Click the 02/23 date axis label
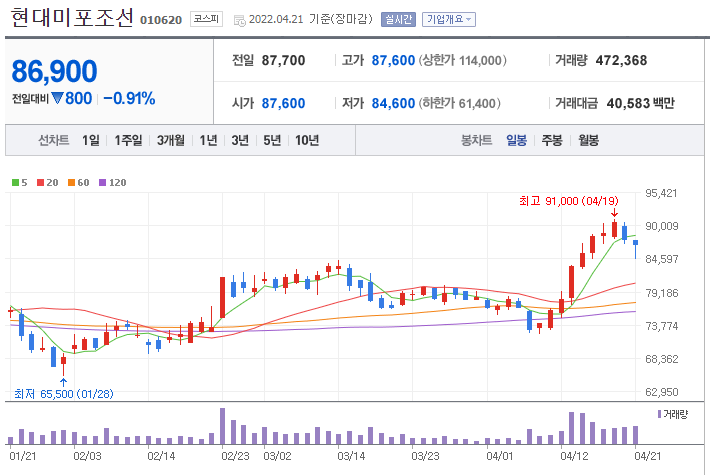The height and width of the screenshot is (475, 710). (x=235, y=456)
